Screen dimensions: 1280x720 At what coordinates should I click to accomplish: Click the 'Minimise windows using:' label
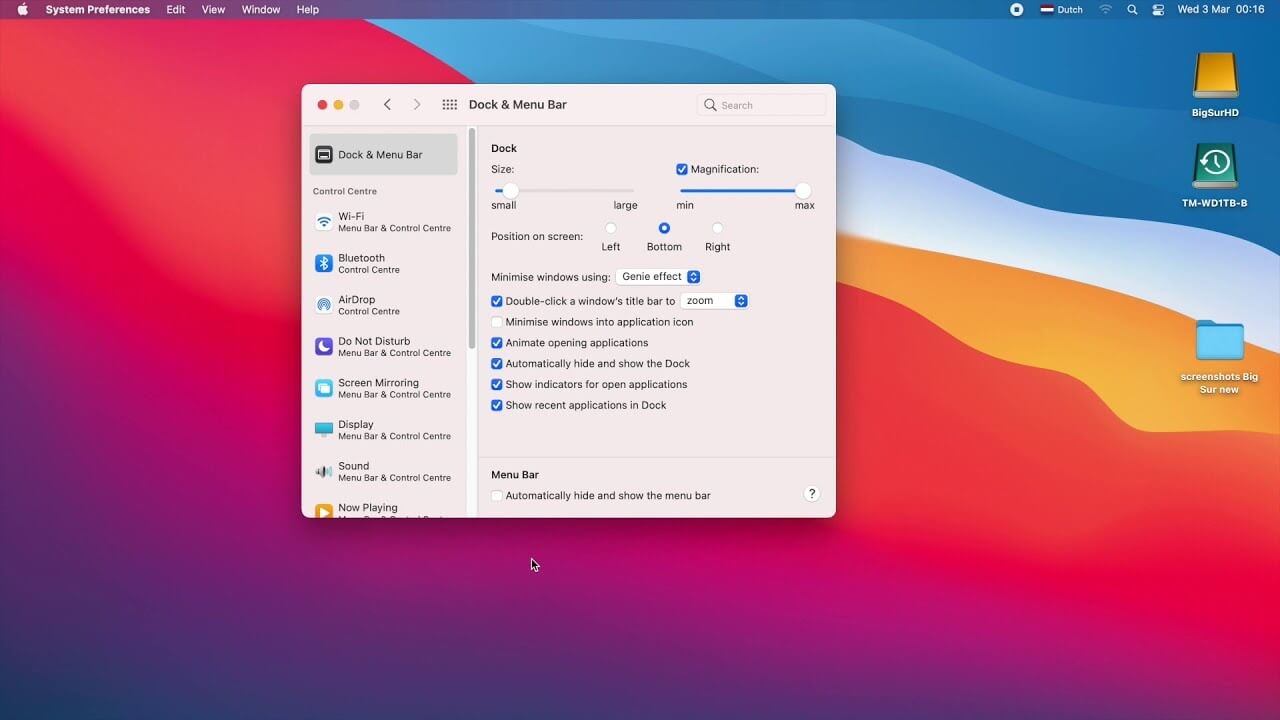click(551, 277)
